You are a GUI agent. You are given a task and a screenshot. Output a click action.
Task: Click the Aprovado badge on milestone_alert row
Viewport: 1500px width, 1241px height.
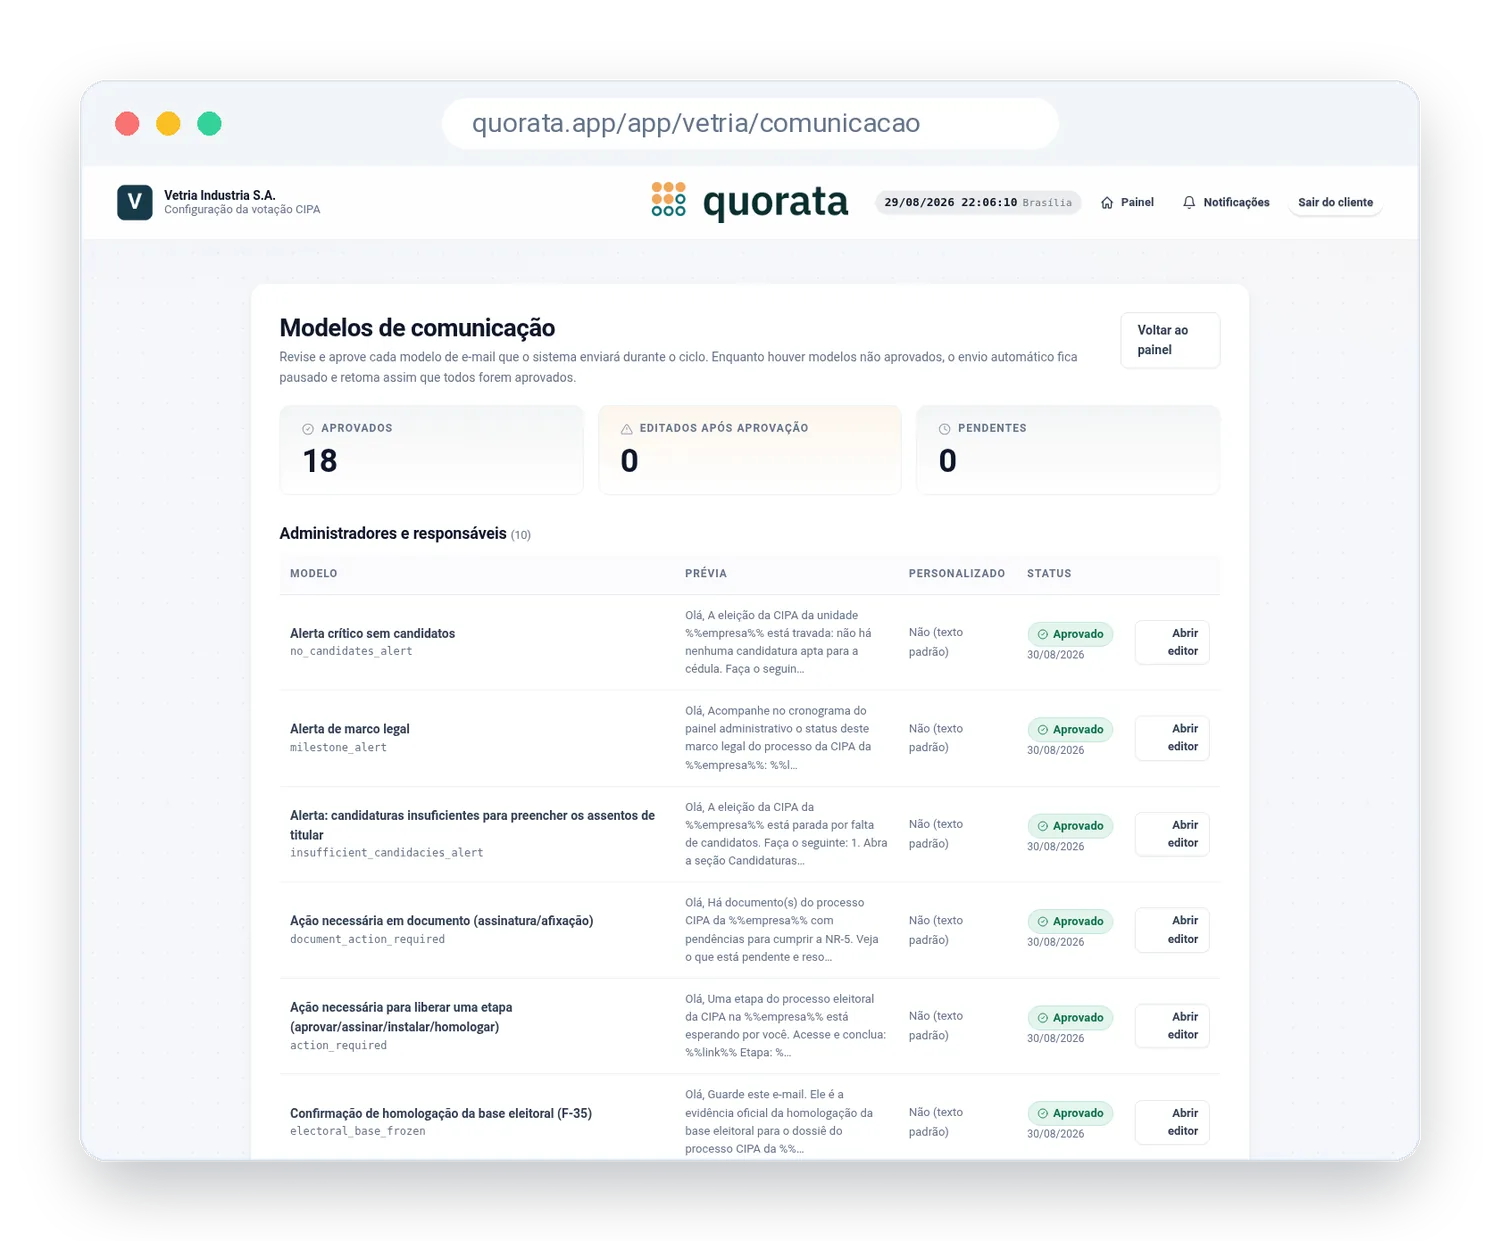[1070, 730]
